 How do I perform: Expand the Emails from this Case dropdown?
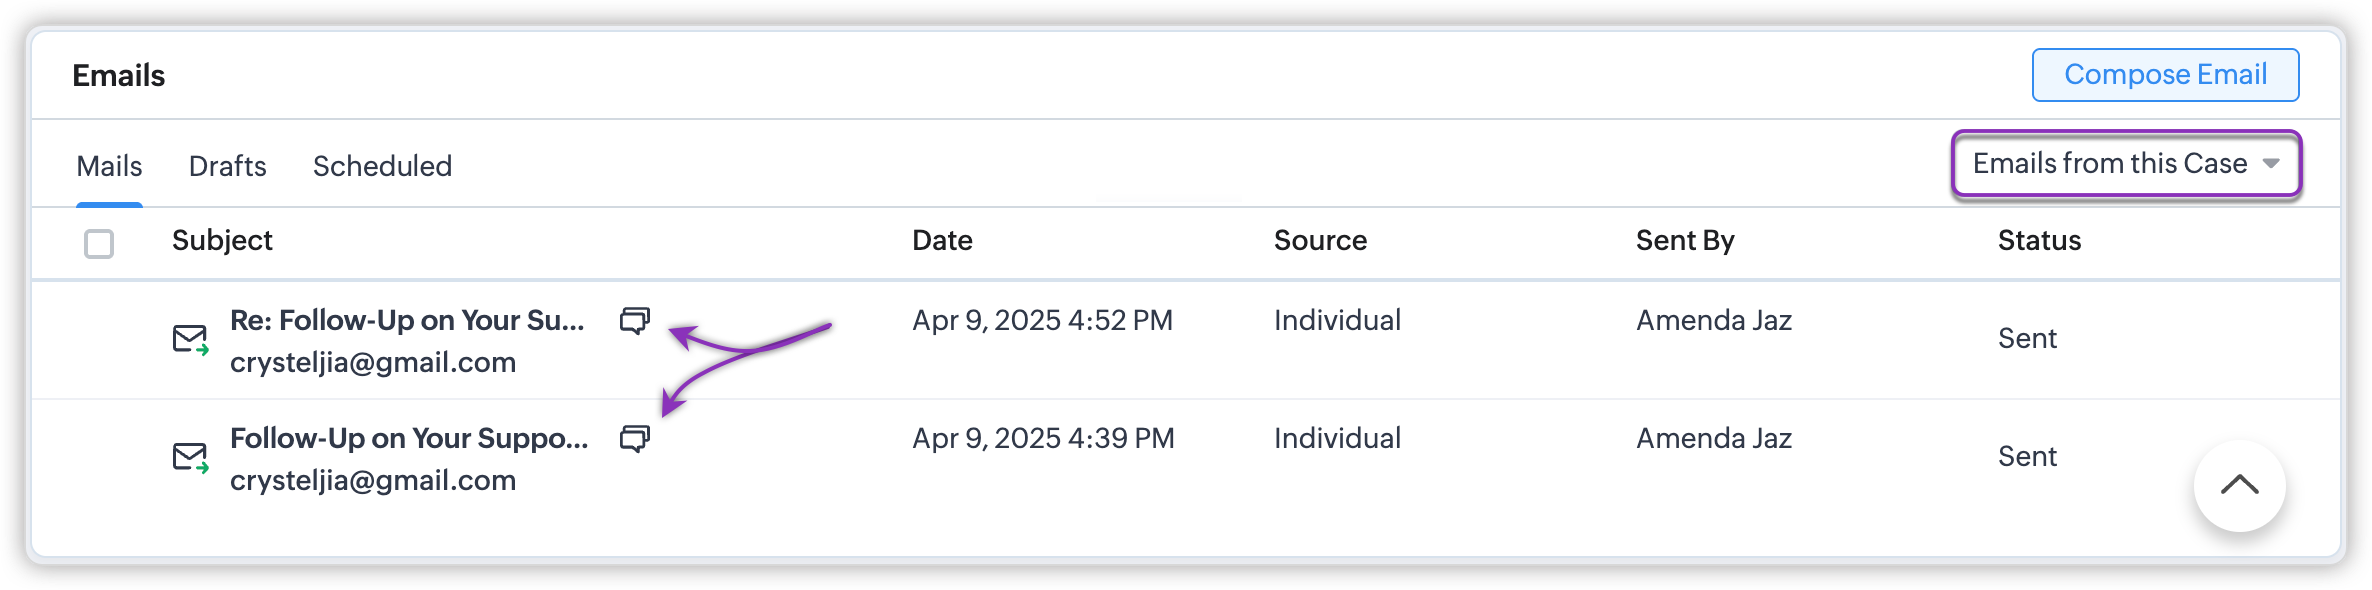[x=2110, y=164]
